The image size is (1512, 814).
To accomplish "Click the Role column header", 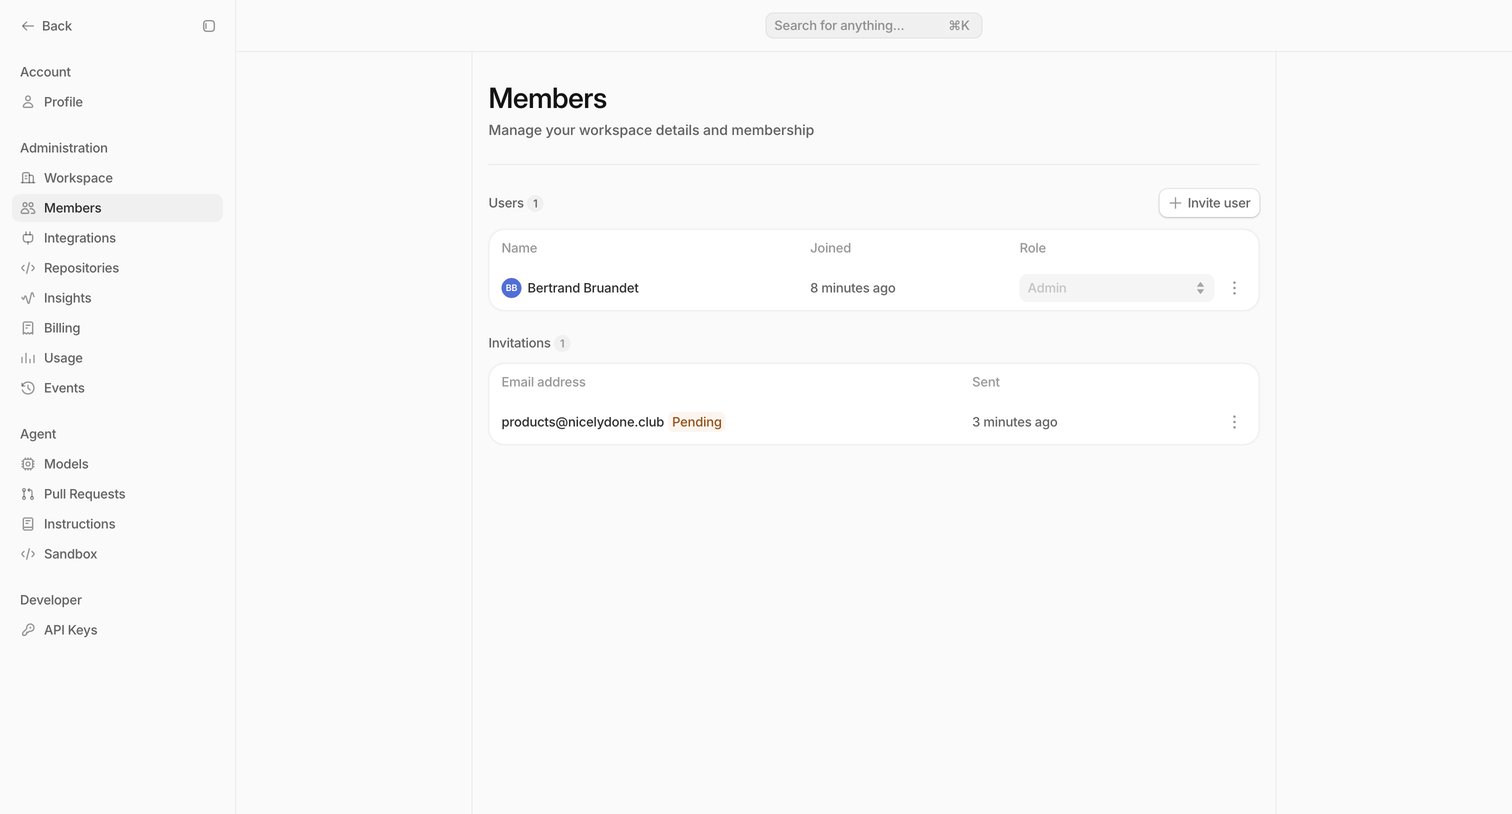I will 1032,248.
